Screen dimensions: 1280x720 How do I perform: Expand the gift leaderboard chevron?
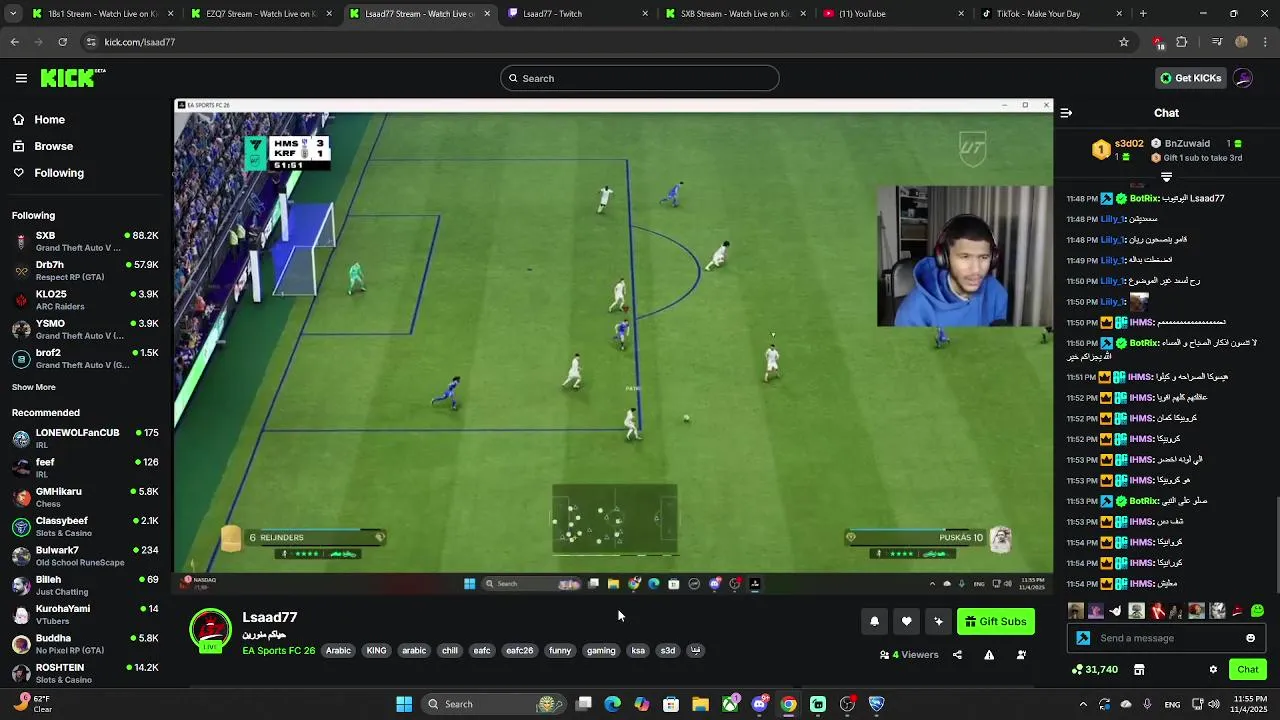[1166, 177]
